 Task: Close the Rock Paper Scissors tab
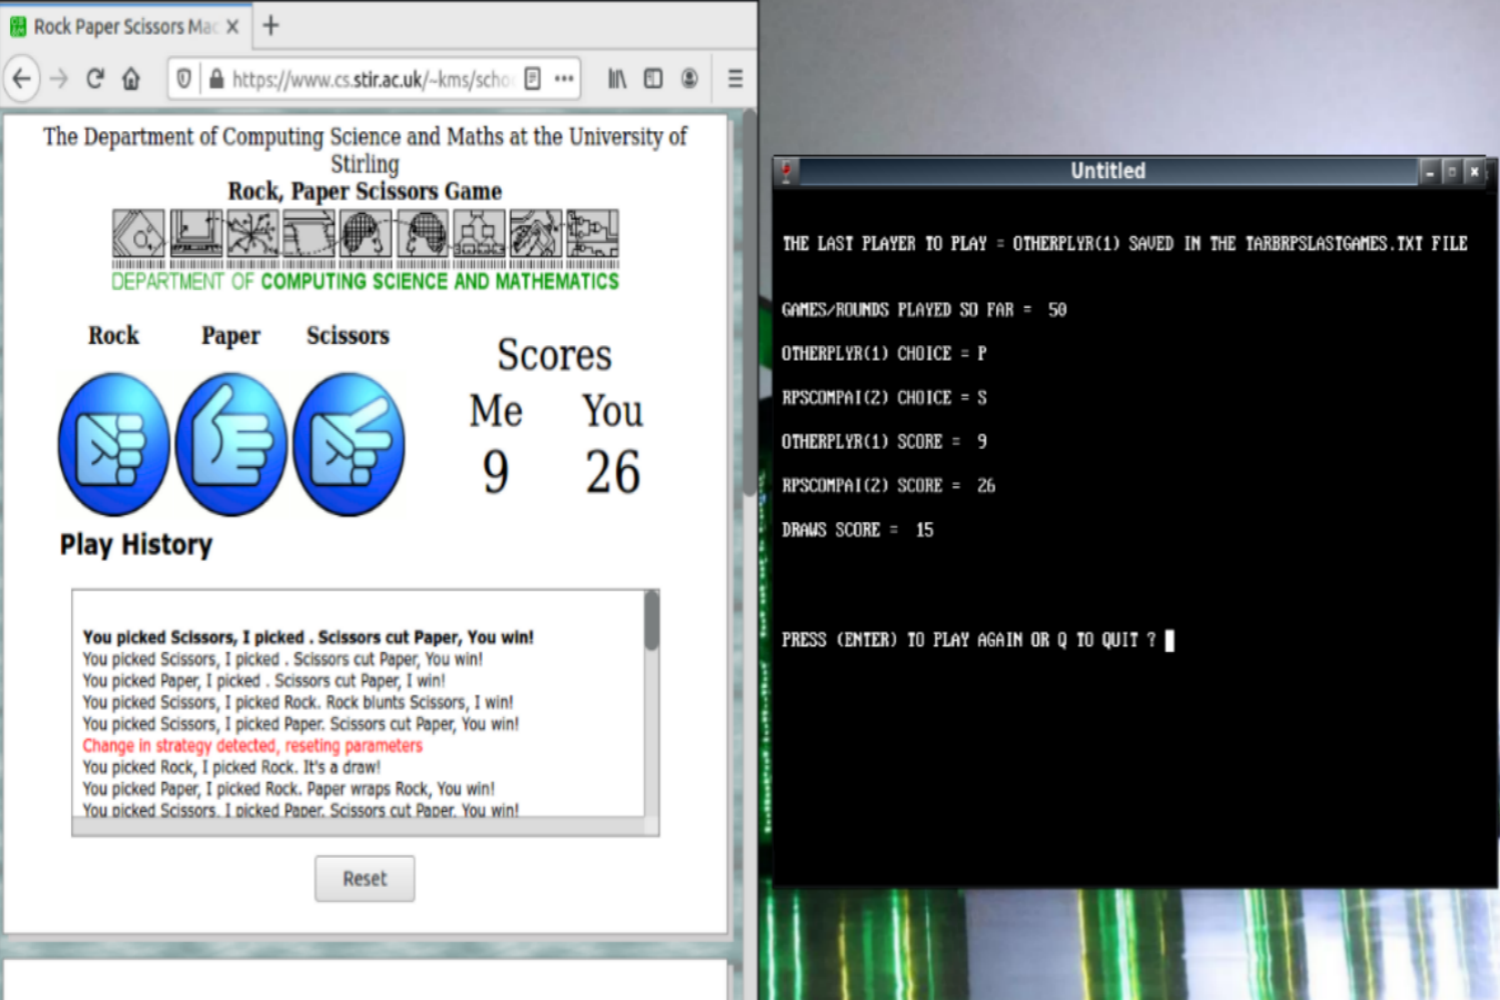click(x=232, y=27)
